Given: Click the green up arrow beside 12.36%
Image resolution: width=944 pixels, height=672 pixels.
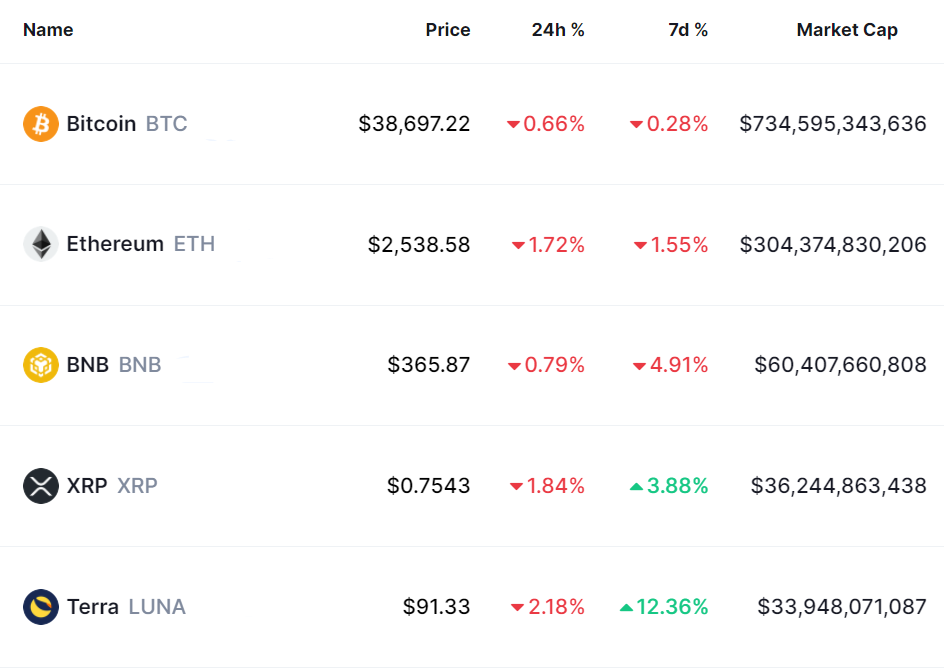Looking at the screenshot, I should pyautogui.click(x=626, y=607).
